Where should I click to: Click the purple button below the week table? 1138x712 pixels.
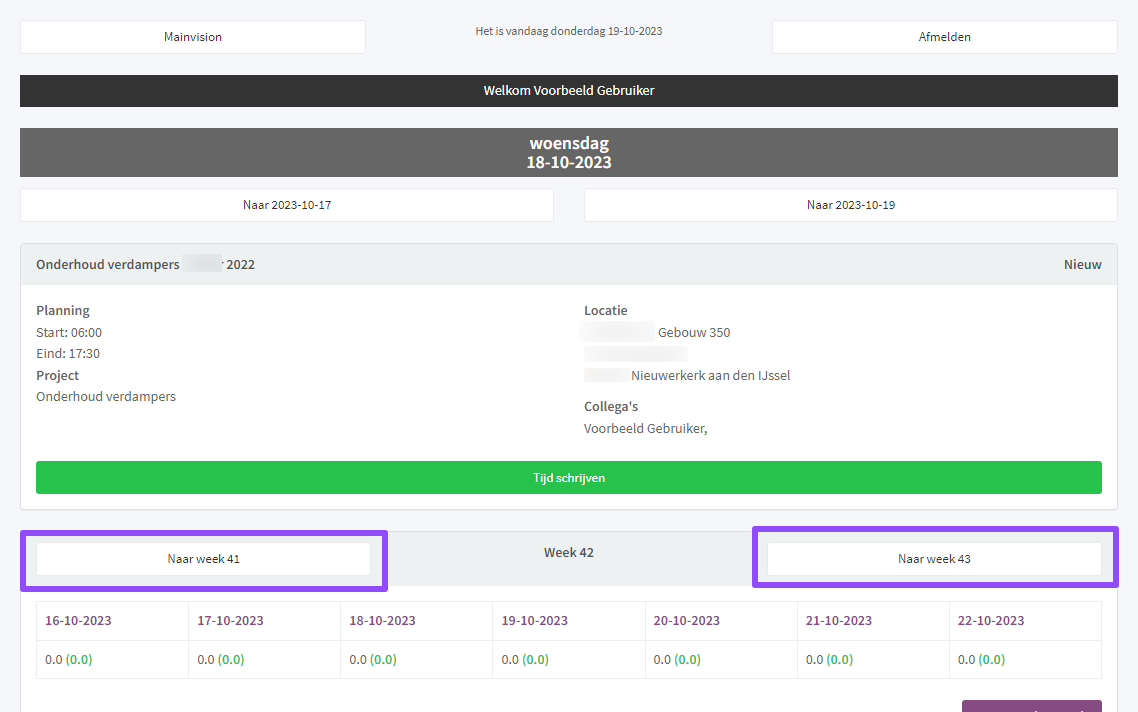pos(1031,706)
